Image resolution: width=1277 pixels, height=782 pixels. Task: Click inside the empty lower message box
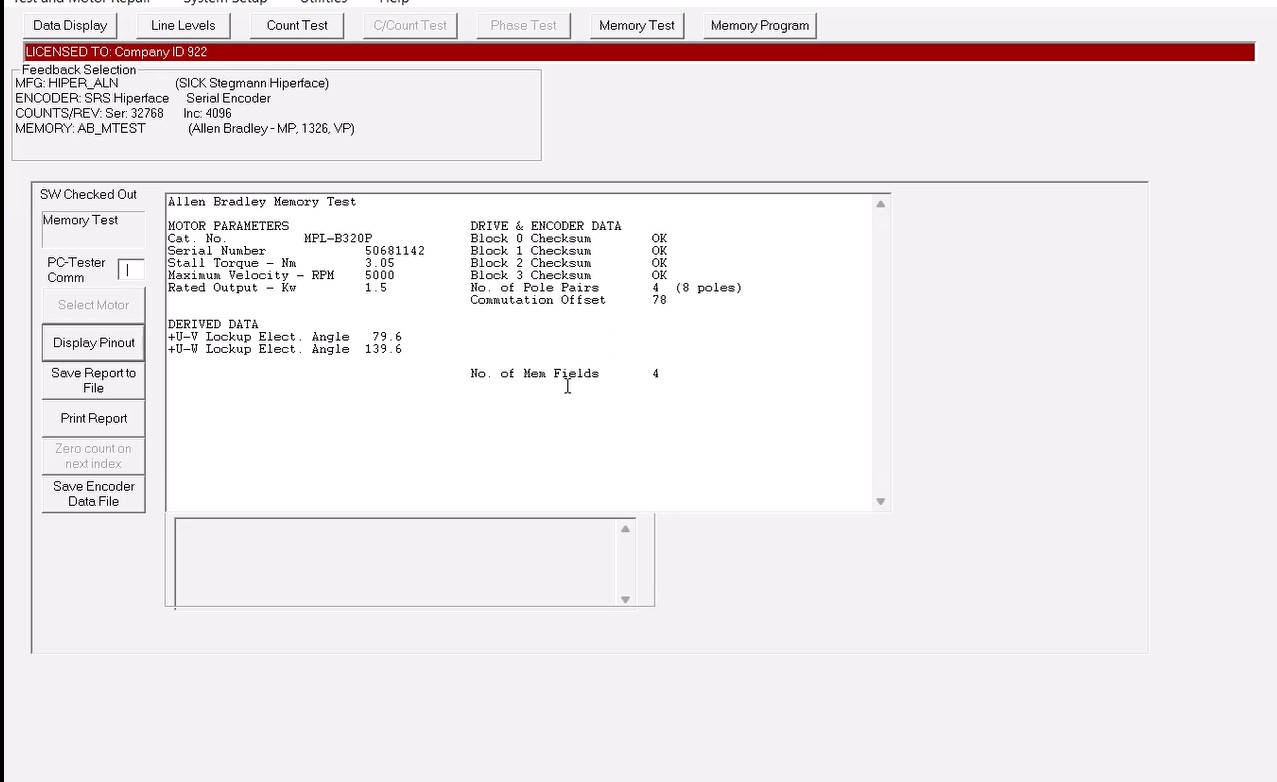point(396,562)
